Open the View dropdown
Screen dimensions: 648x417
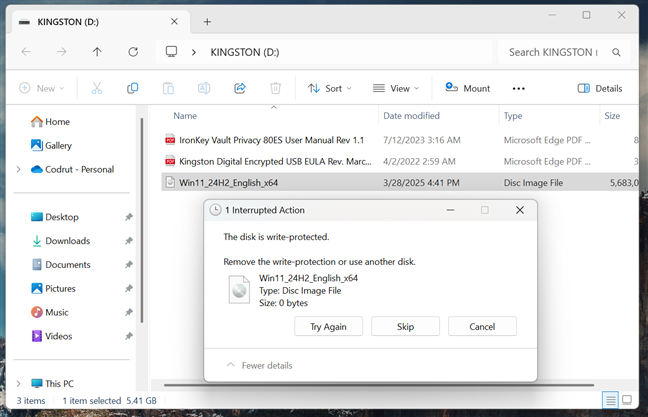click(x=396, y=88)
